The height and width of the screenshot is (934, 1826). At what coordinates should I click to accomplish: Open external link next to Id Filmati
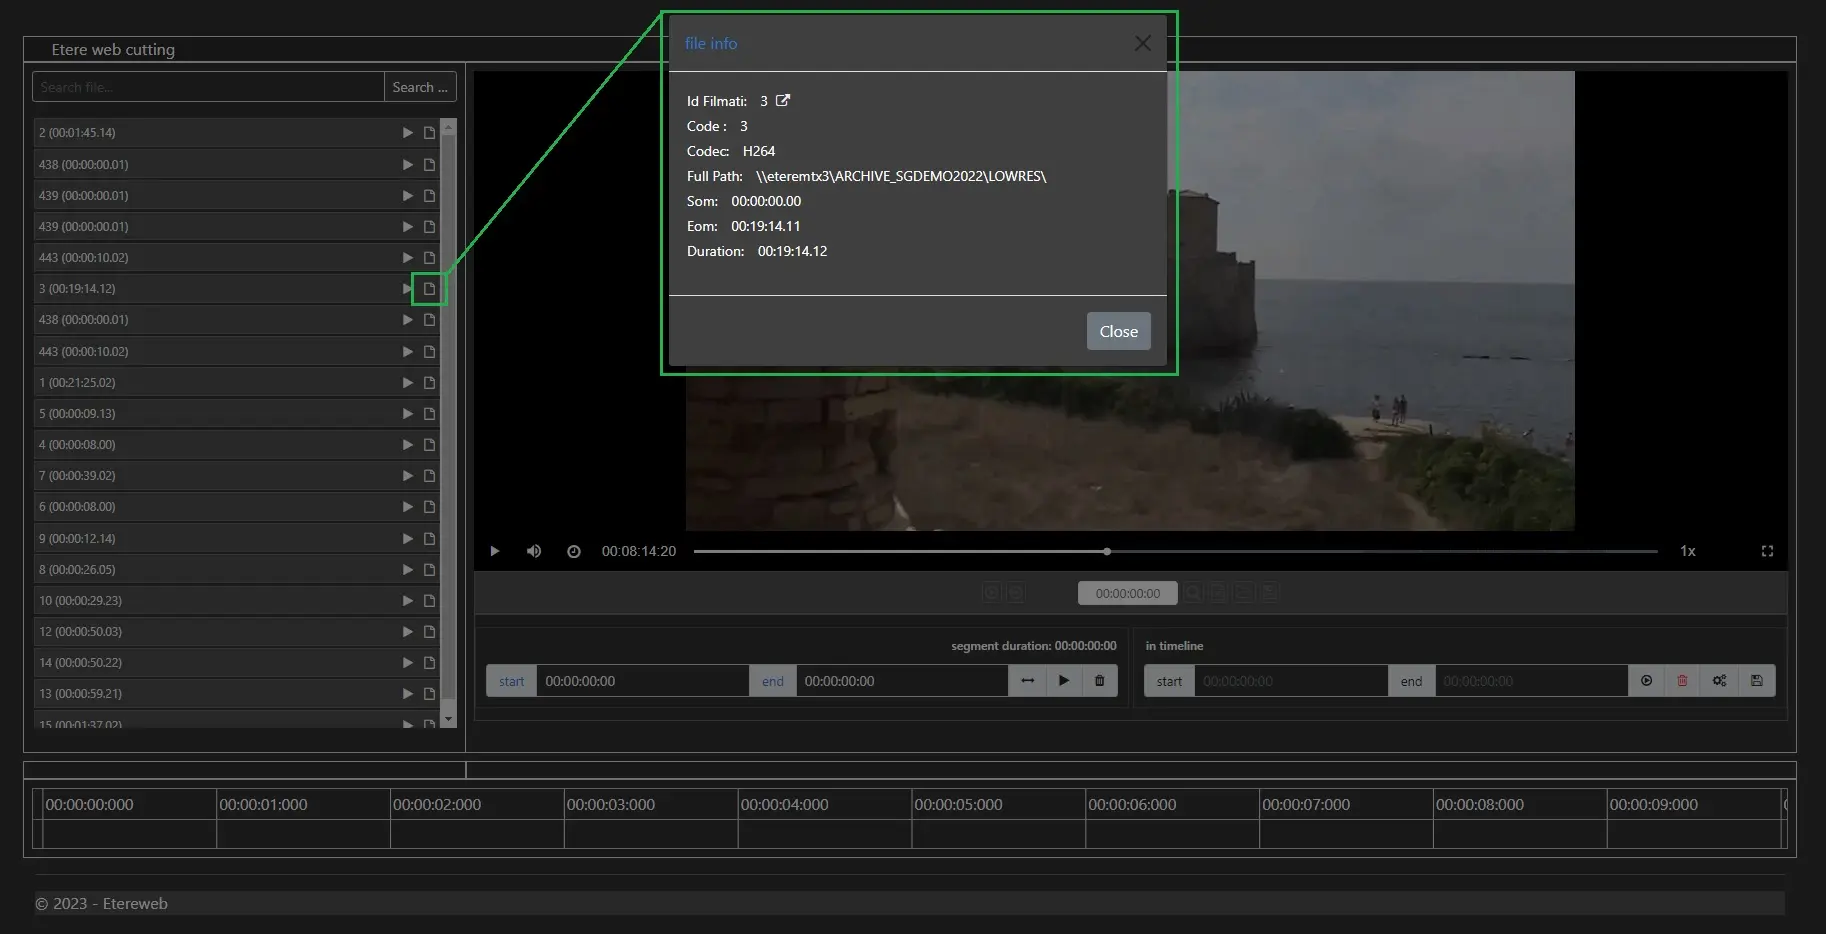click(x=783, y=101)
